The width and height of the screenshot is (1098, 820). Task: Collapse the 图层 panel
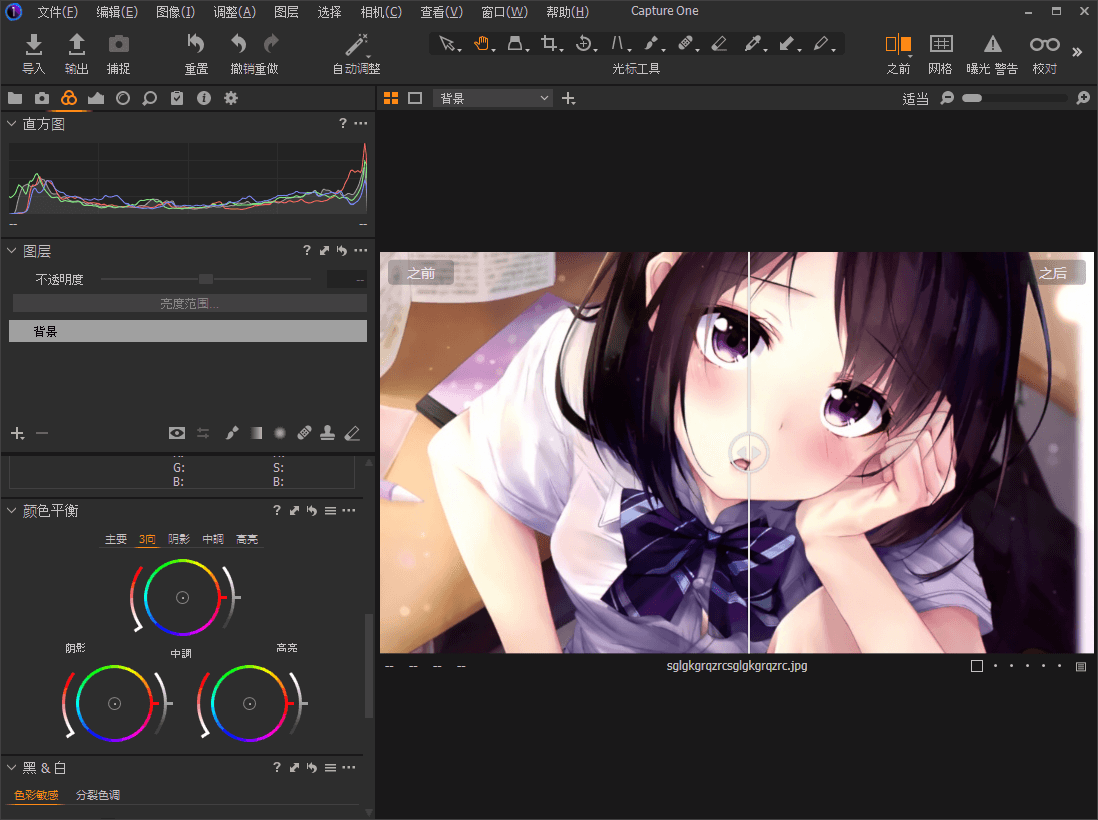click(x=11, y=250)
